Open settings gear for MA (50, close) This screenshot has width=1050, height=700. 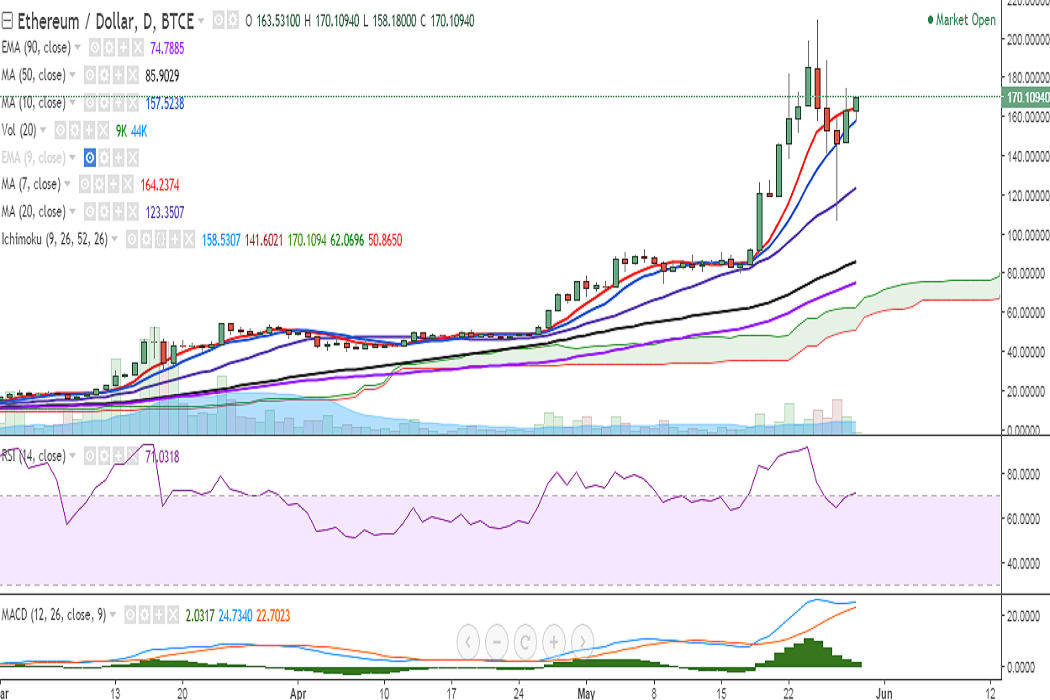tap(104, 76)
